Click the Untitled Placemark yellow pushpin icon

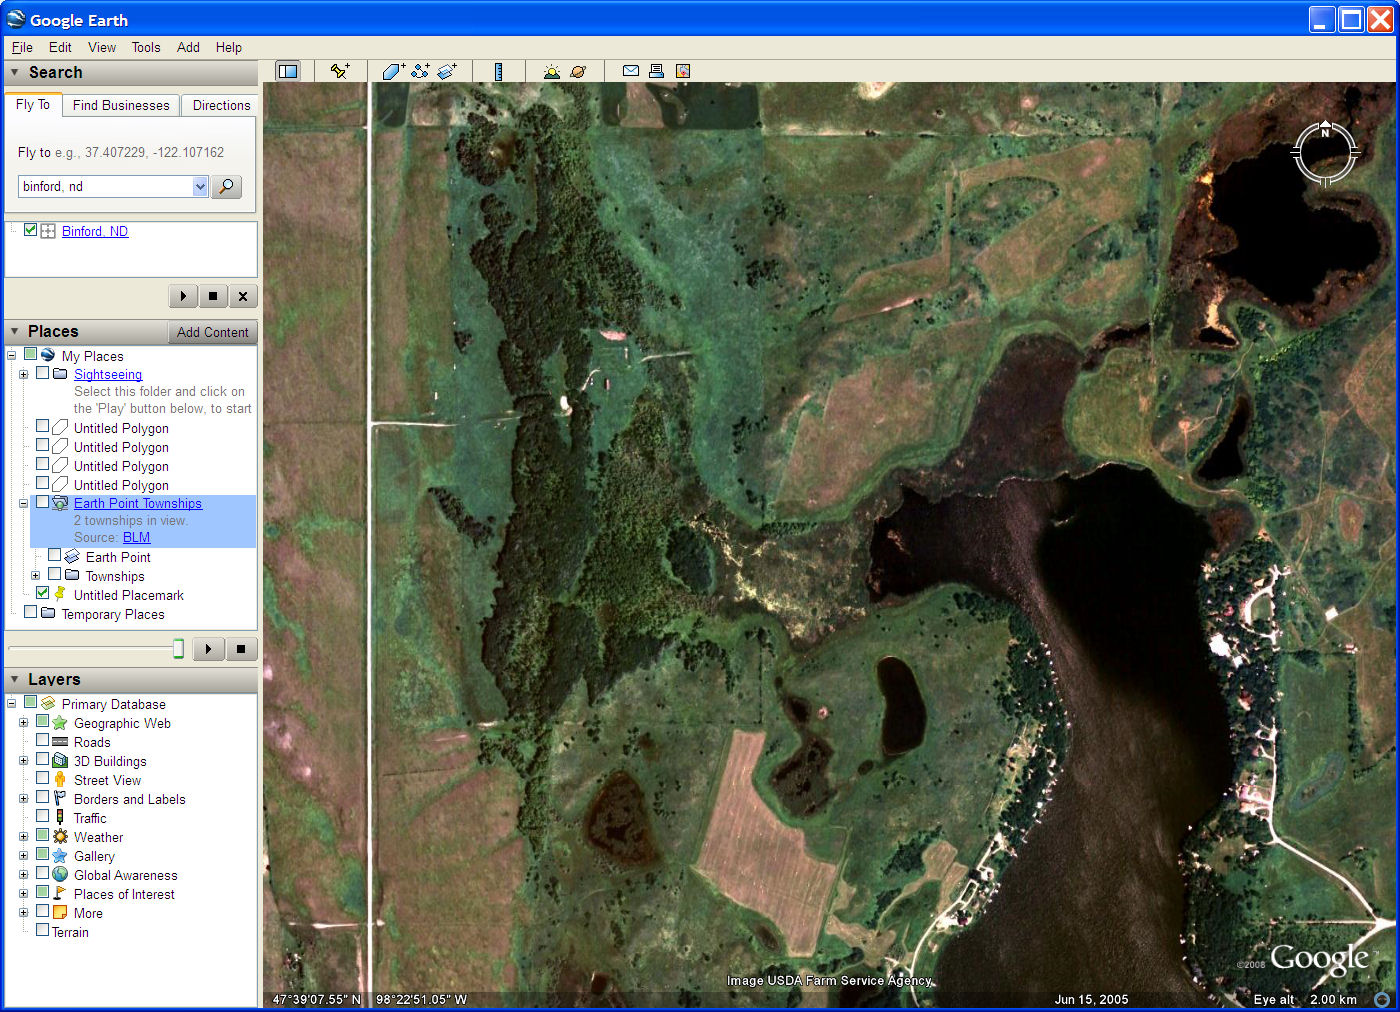(x=60, y=594)
